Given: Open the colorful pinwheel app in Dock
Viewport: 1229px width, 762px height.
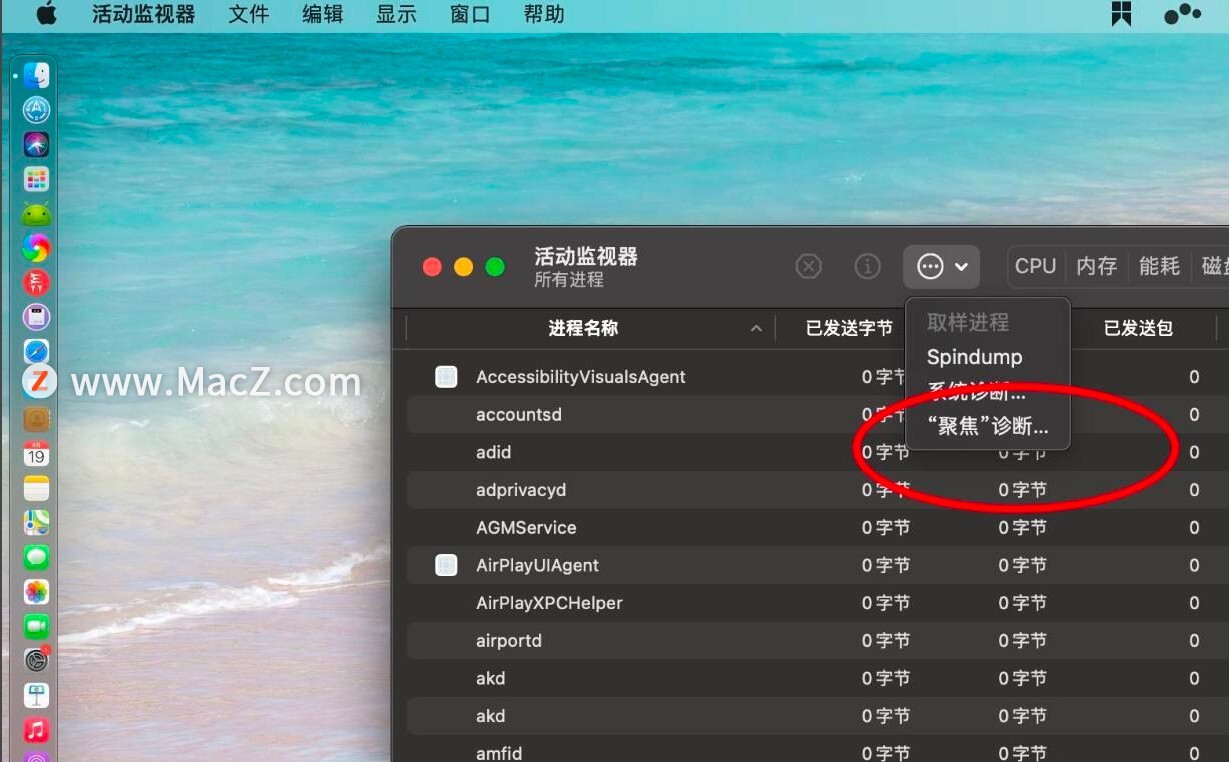Looking at the screenshot, I should (x=37, y=247).
